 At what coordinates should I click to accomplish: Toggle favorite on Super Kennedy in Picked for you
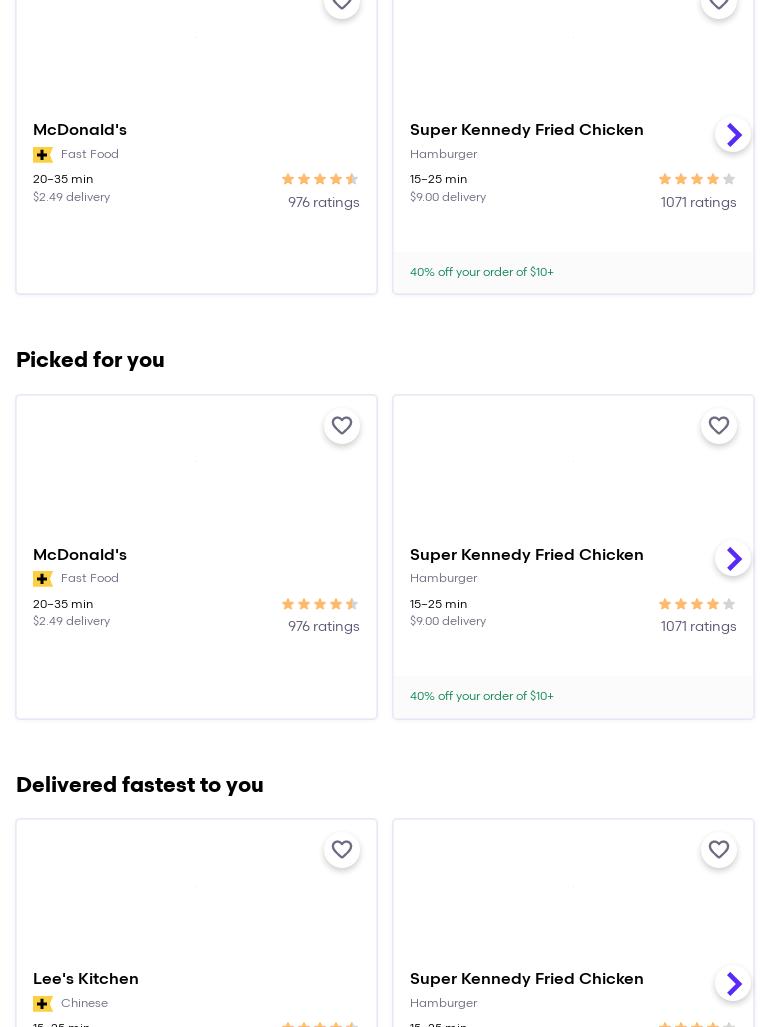click(719, 426)
